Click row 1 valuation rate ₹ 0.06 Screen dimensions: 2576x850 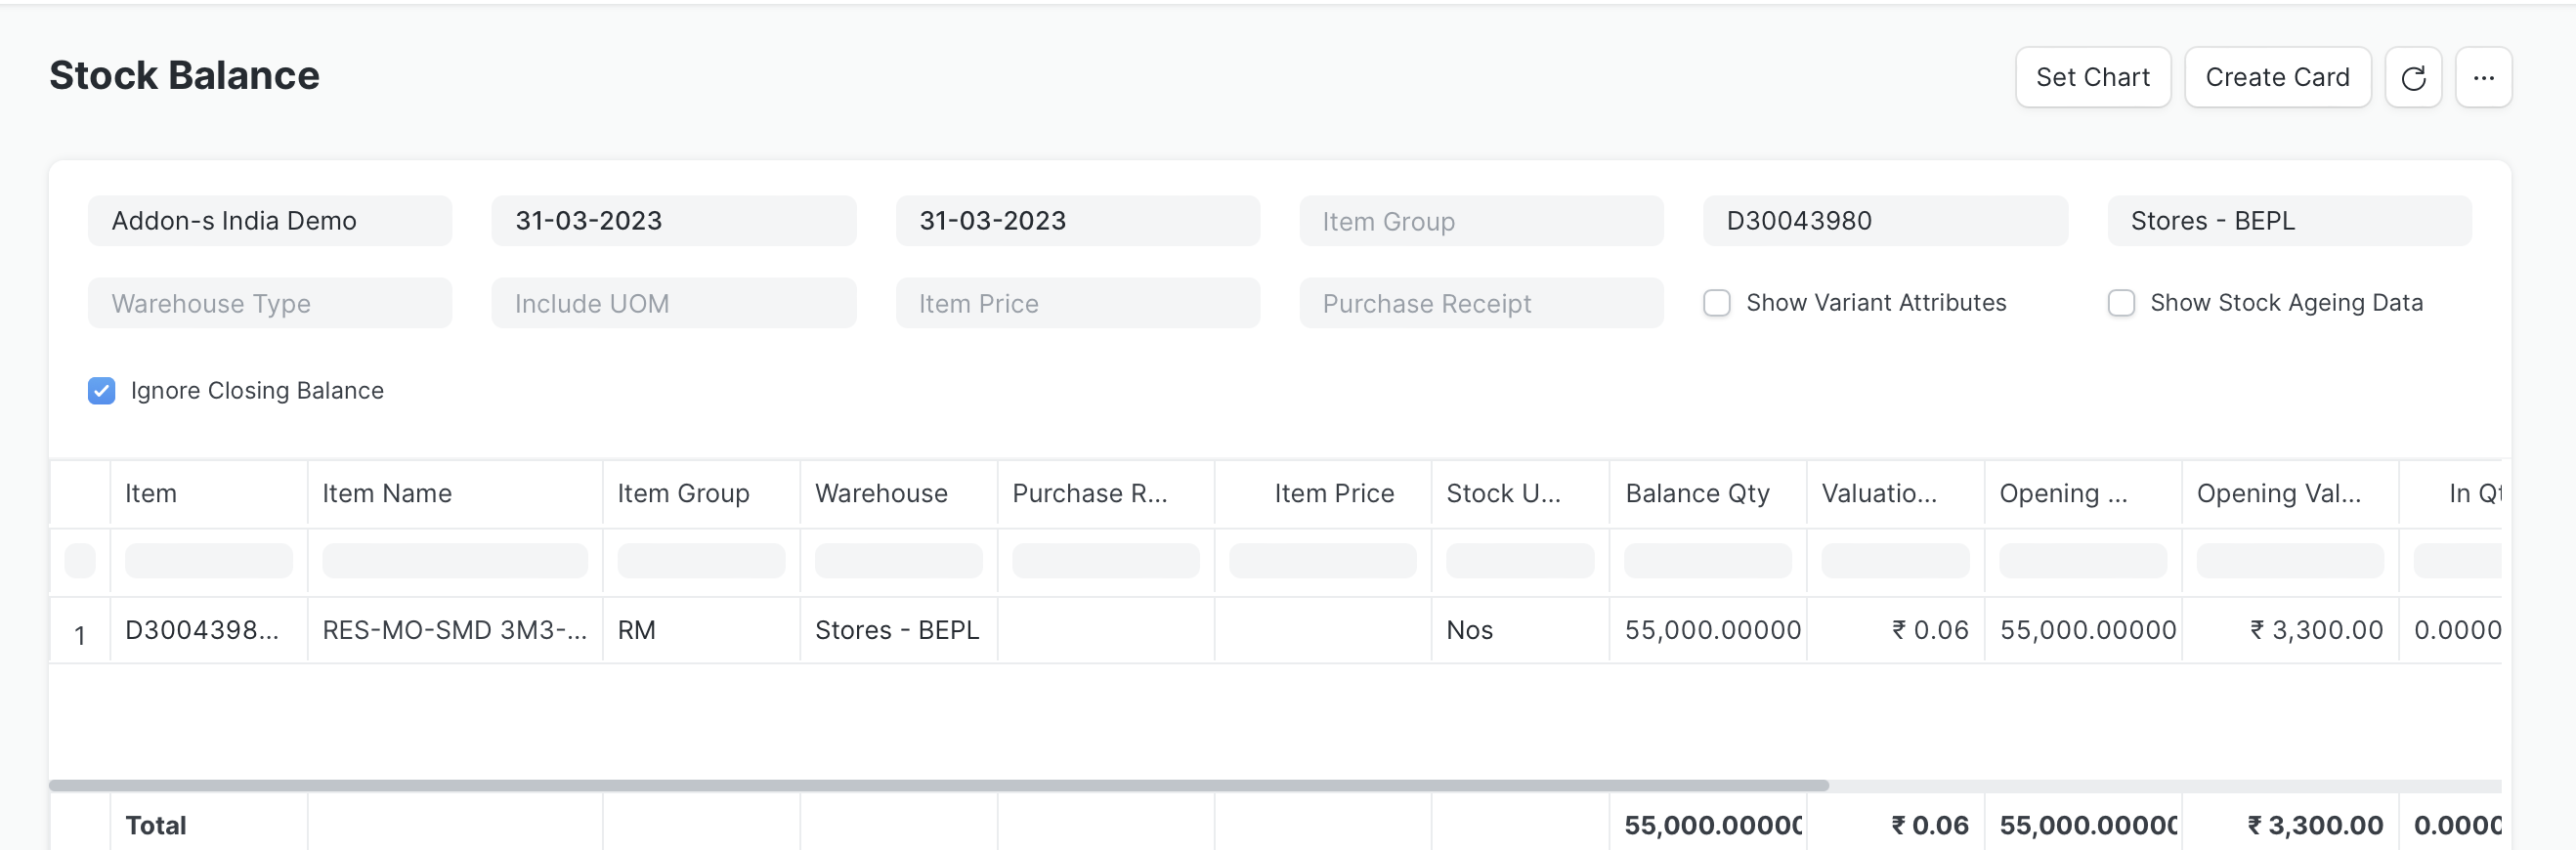1895,630
